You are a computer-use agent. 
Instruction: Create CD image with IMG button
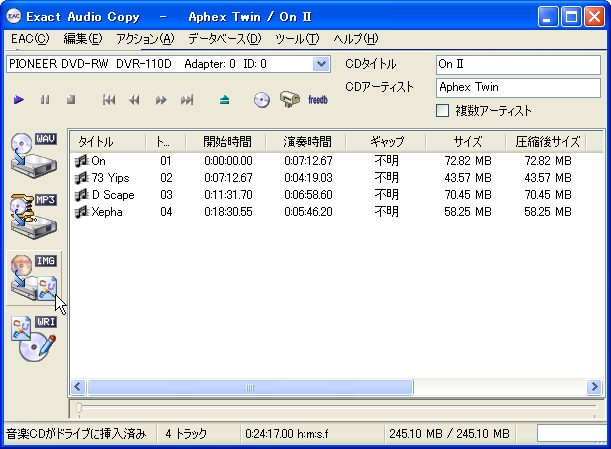coord(34,278)
